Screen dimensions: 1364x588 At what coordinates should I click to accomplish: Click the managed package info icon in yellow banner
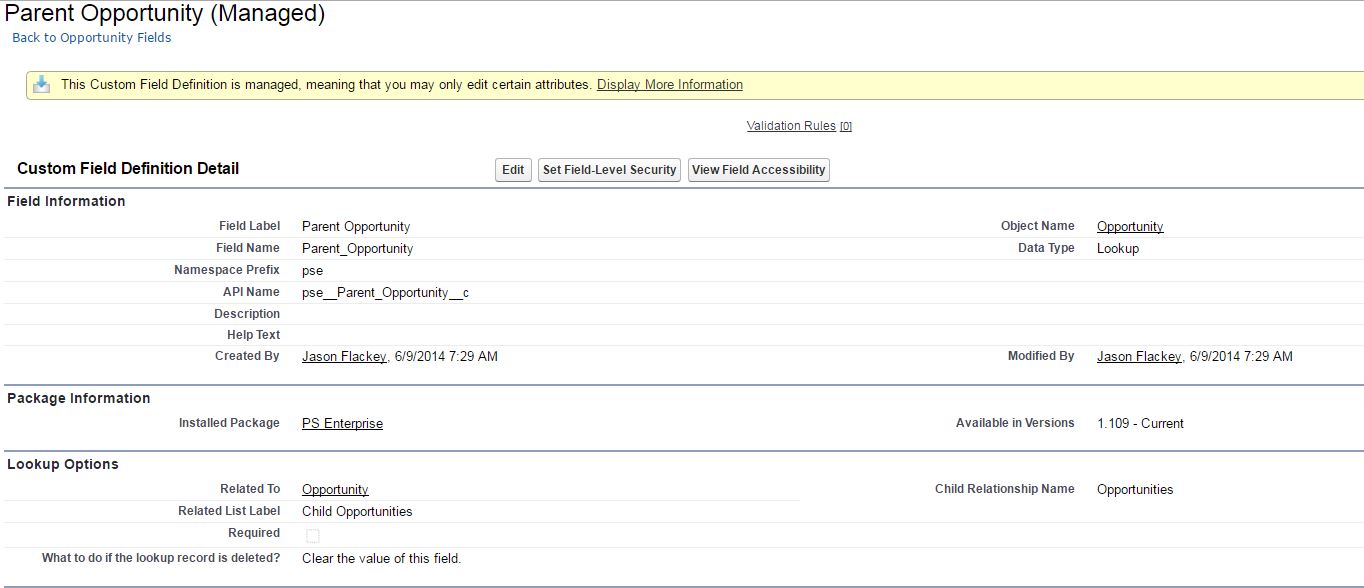42,85
